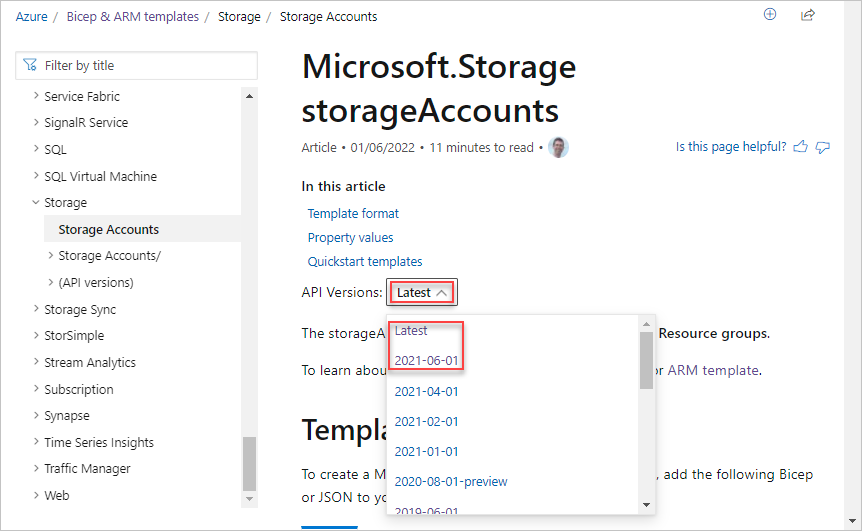
Task: Choose API version 2021-04-01
Action: (x=426, y=391)
